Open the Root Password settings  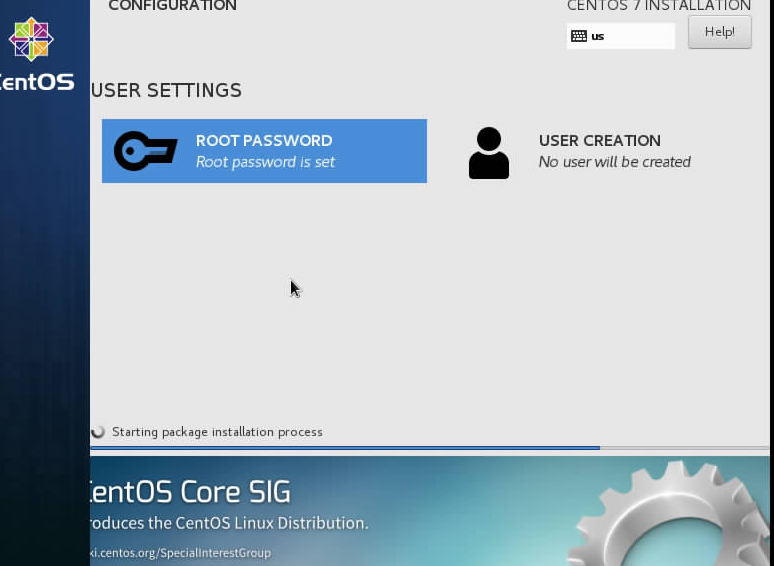264,151
